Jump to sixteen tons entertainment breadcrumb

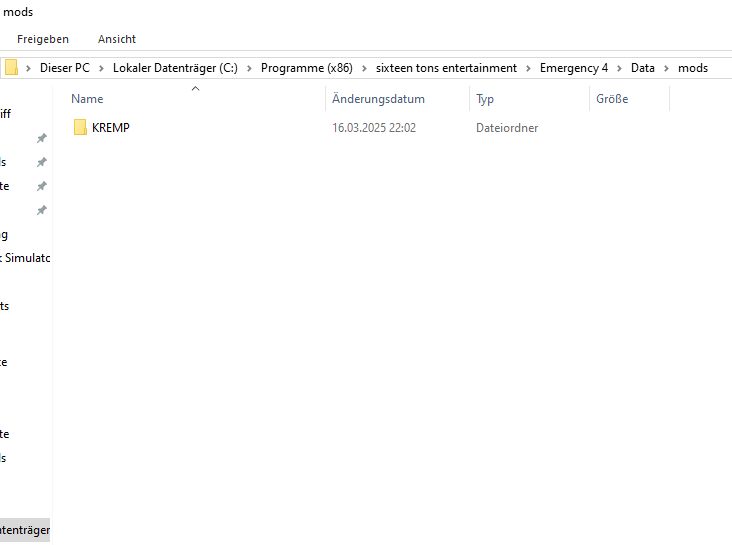pos(446,68)
